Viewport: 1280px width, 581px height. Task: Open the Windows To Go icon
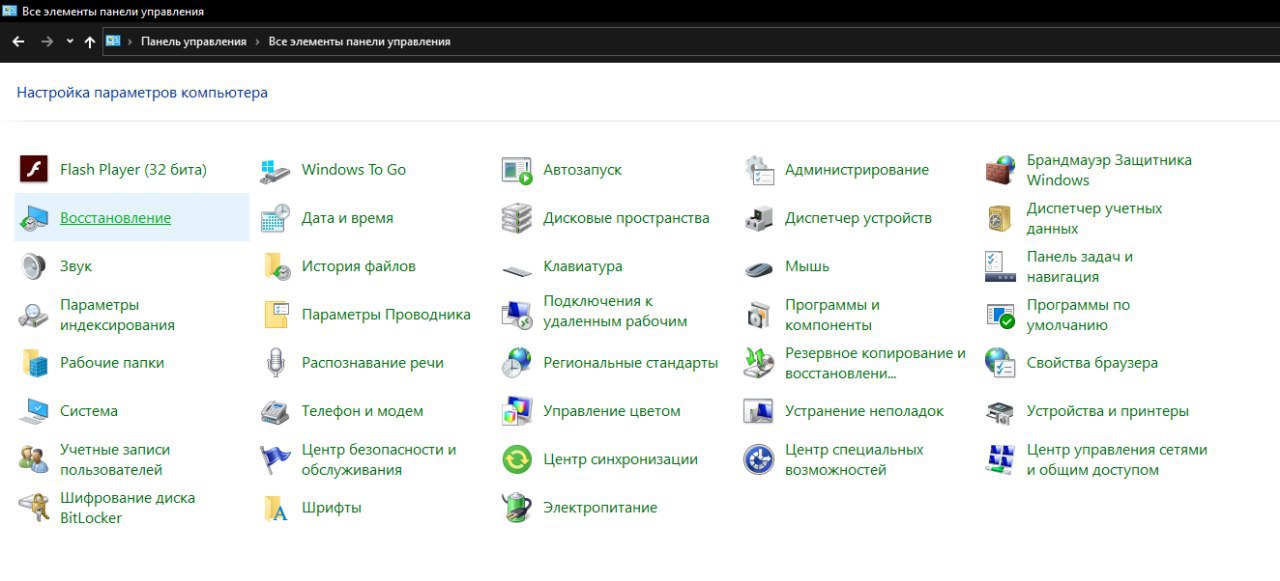(x=276, y=170)
